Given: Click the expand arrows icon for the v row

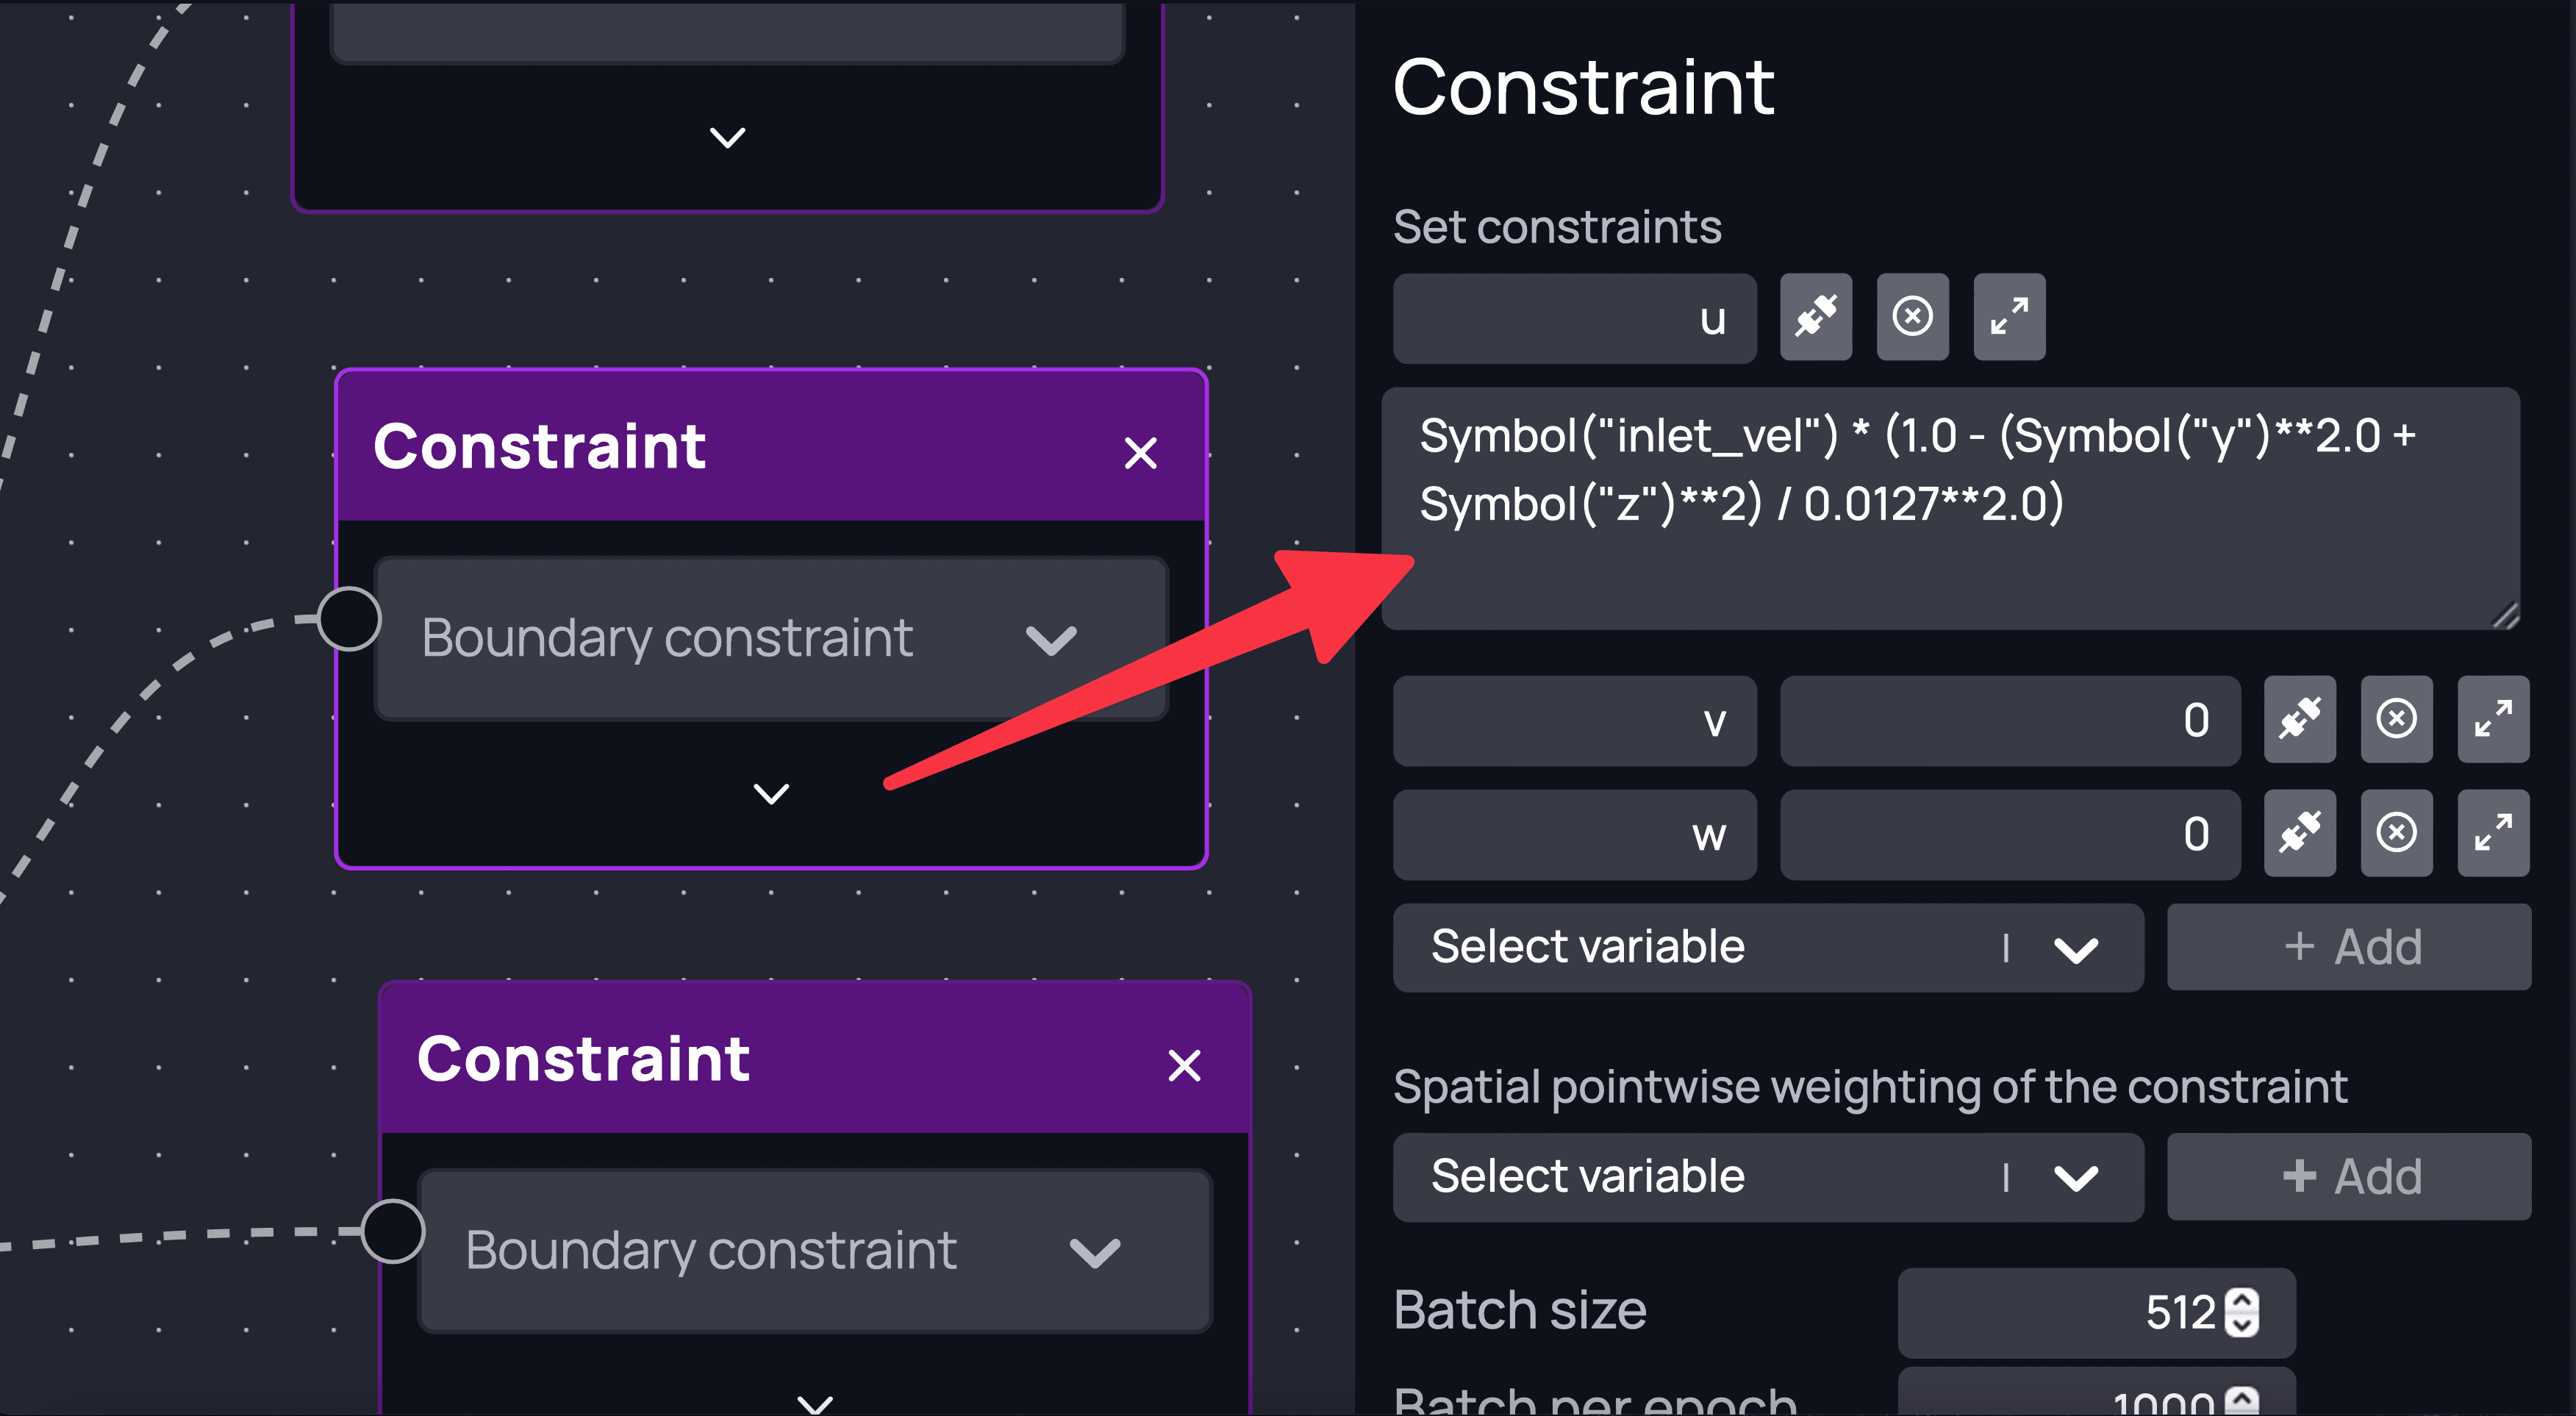Looking at the screenshot, I should 2493,720.
